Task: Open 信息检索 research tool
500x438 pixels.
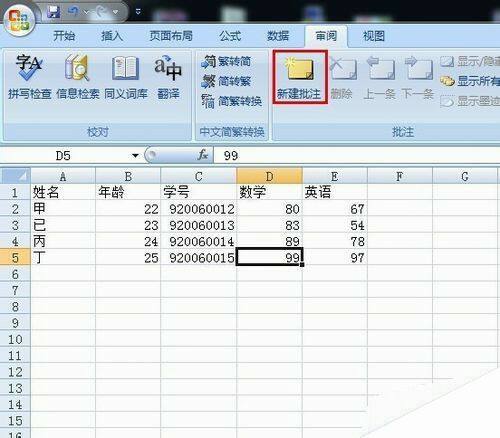Action: tap(77, 77)
